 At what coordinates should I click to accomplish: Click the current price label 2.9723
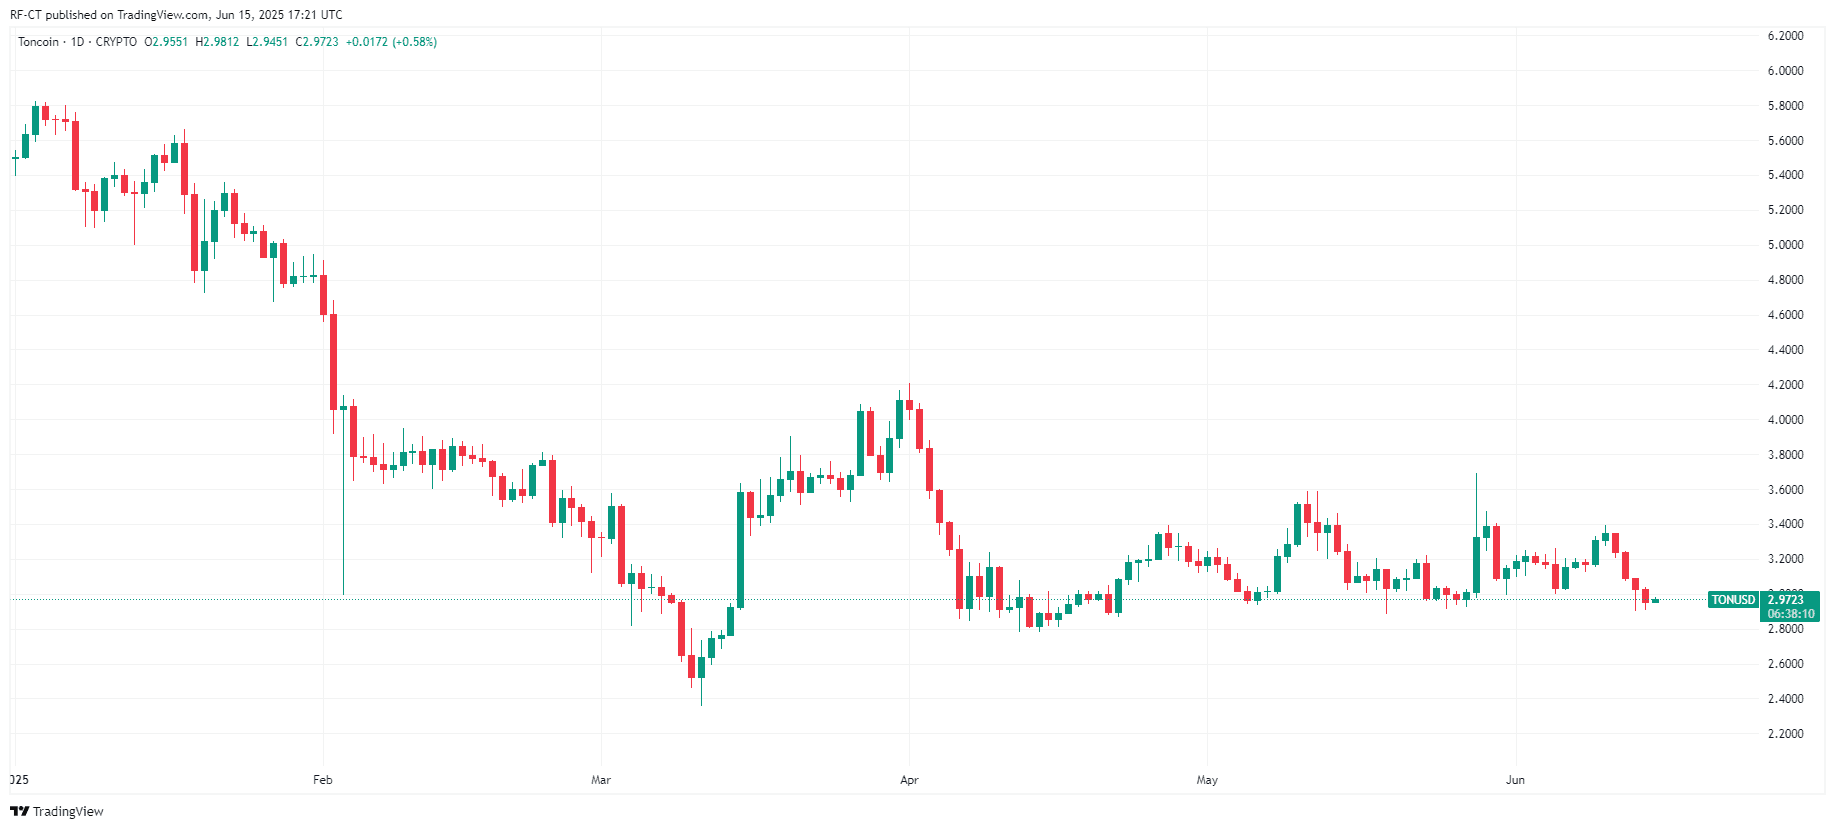[1785, 600]
